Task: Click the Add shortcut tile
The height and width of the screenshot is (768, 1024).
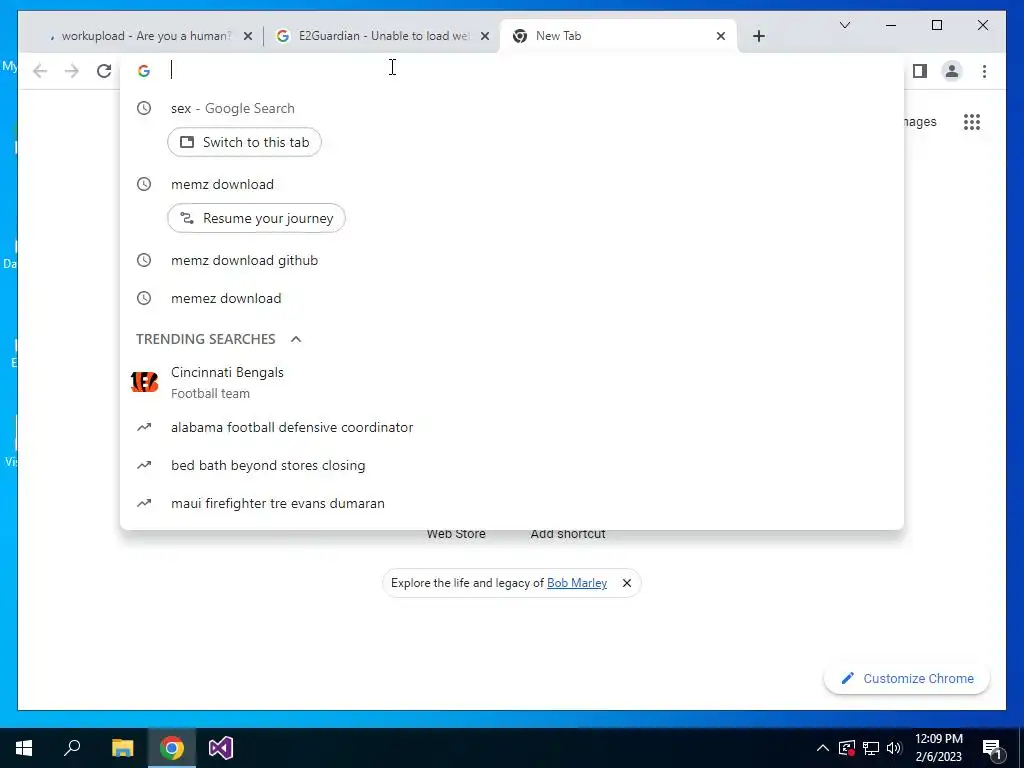Action: point(568,534)
